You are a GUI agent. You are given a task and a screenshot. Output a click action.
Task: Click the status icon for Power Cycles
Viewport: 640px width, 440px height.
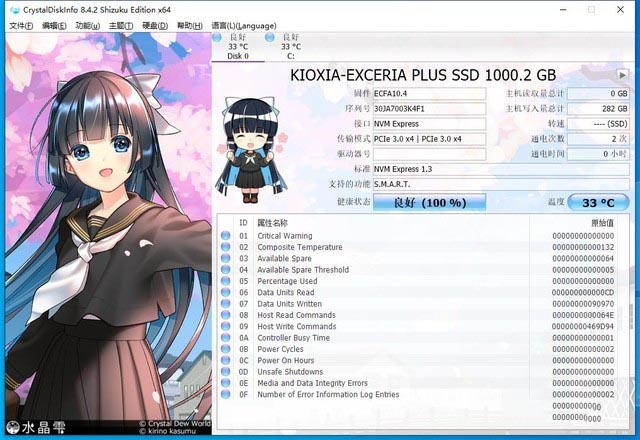click(225, 349)
